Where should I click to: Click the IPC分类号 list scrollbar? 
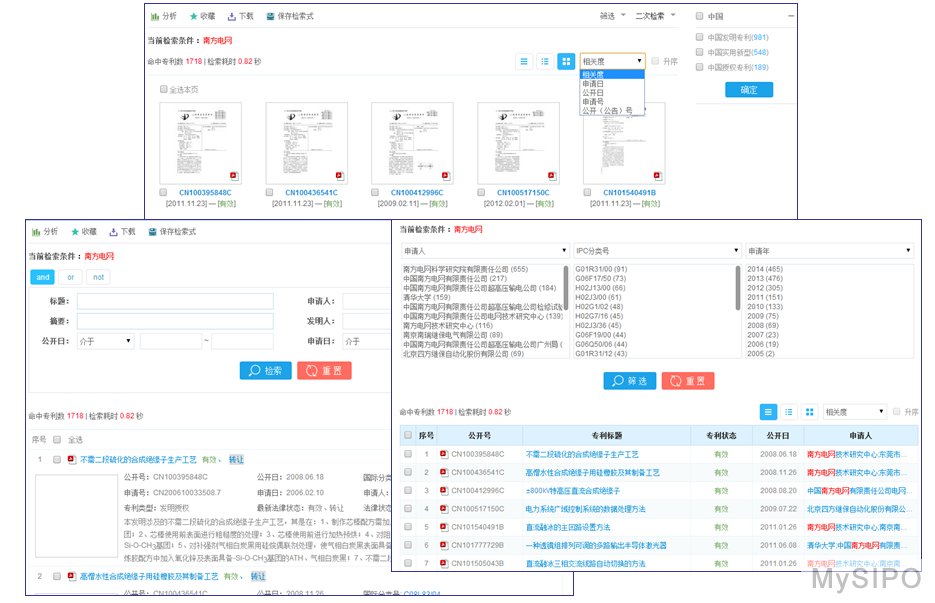[738, 289]
